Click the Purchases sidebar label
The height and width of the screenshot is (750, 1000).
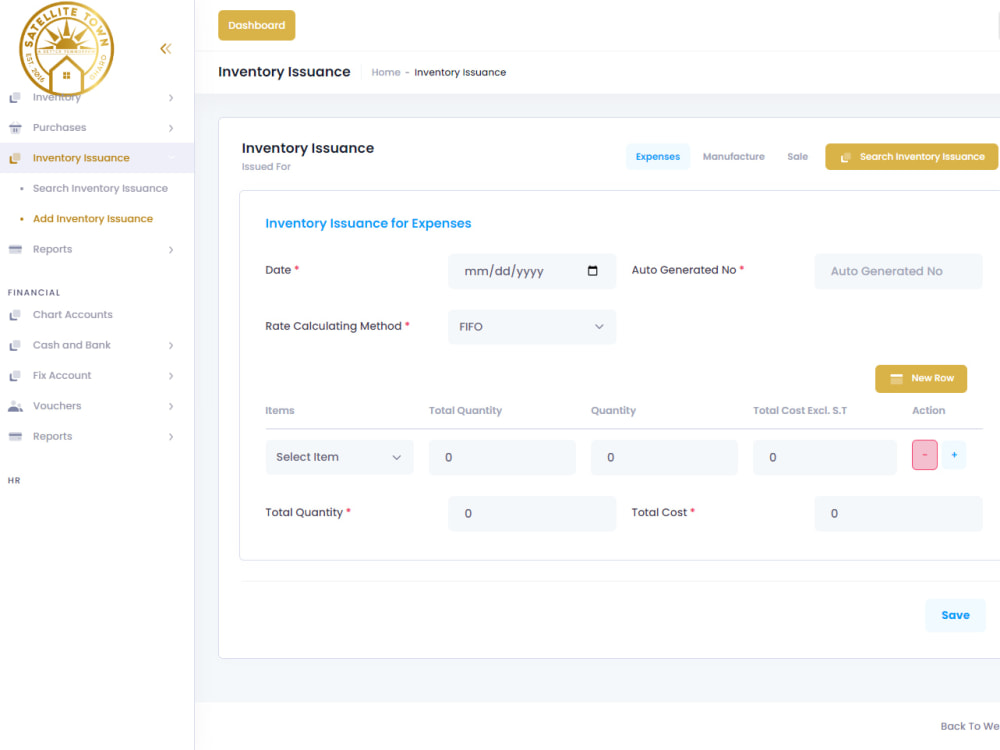pyautogui.click(x=59, y=128)
